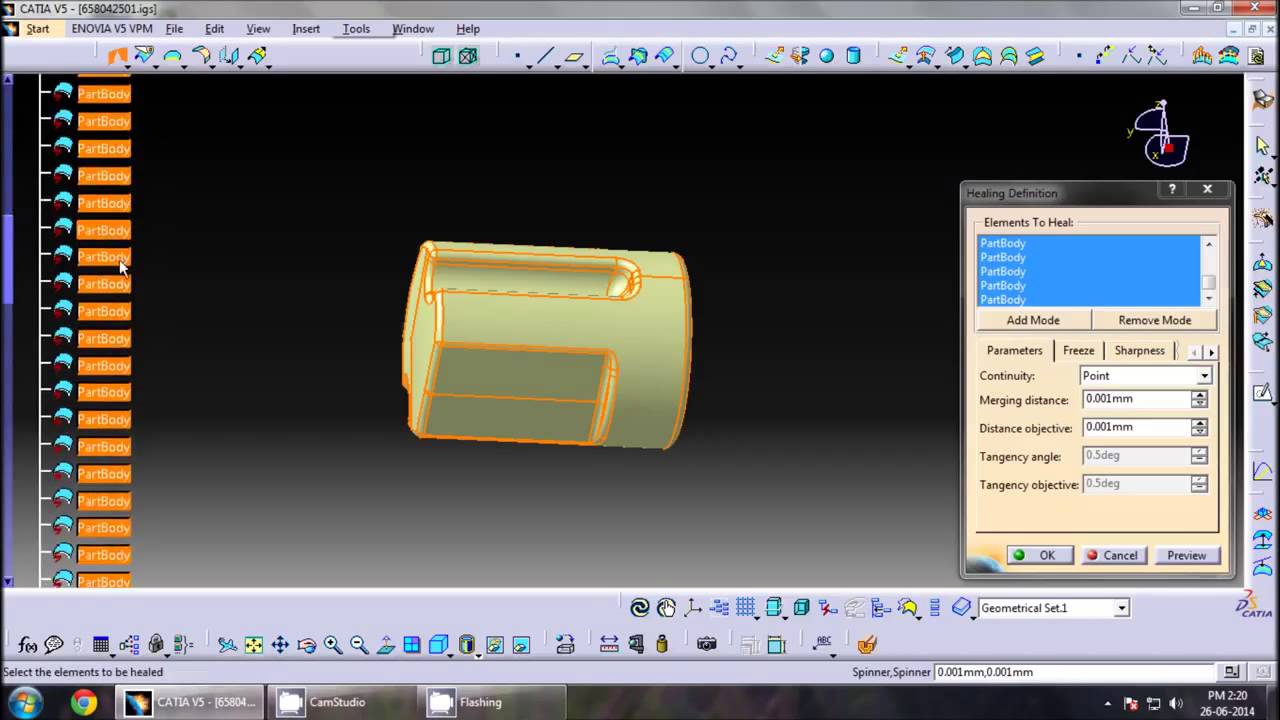Click the Preview button

pyautogui.click(x=1186, y=555)
